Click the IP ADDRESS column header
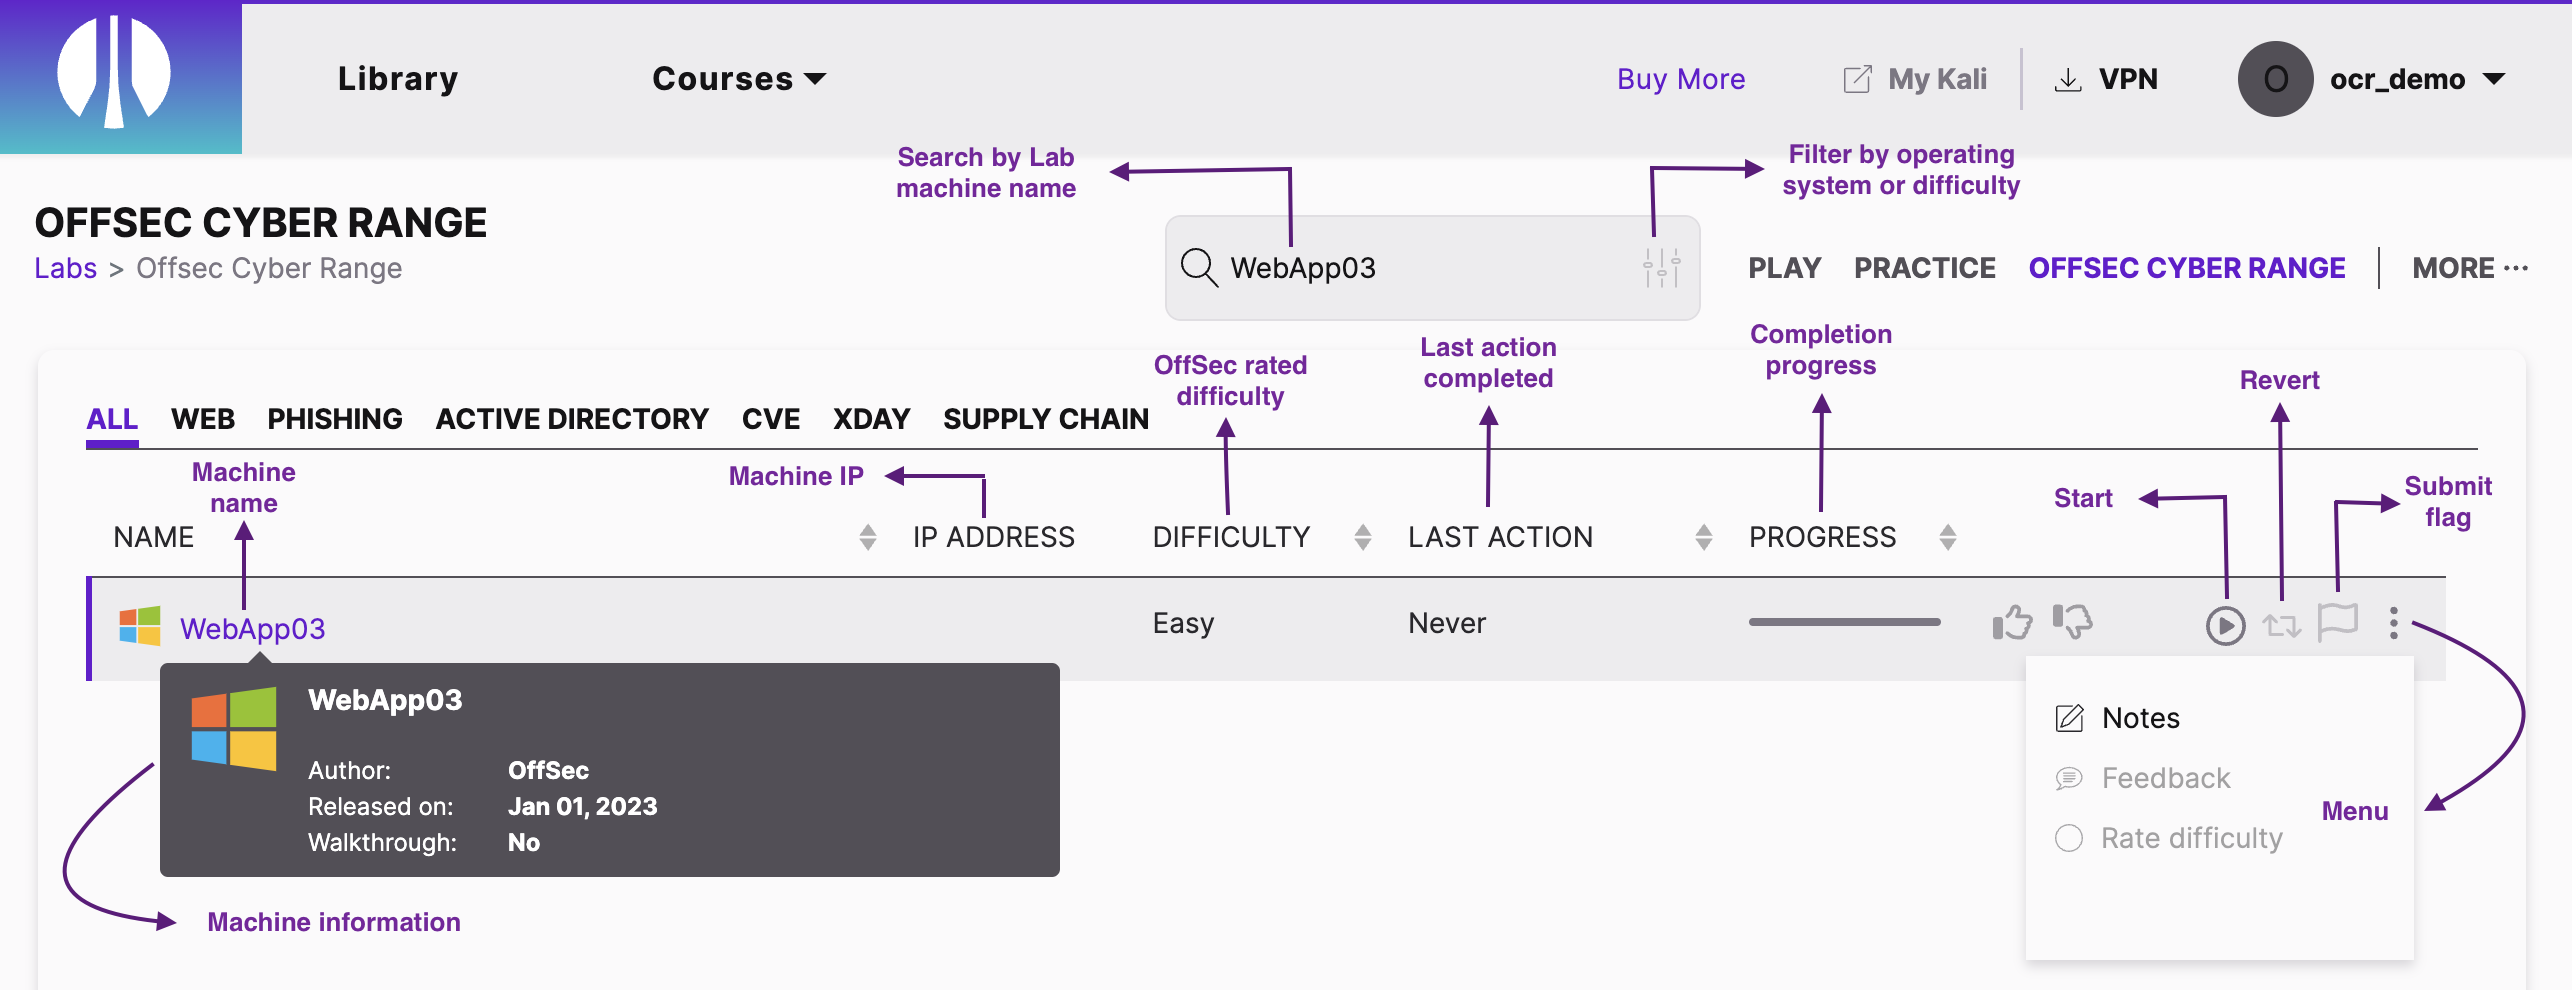 pos(993,537)
